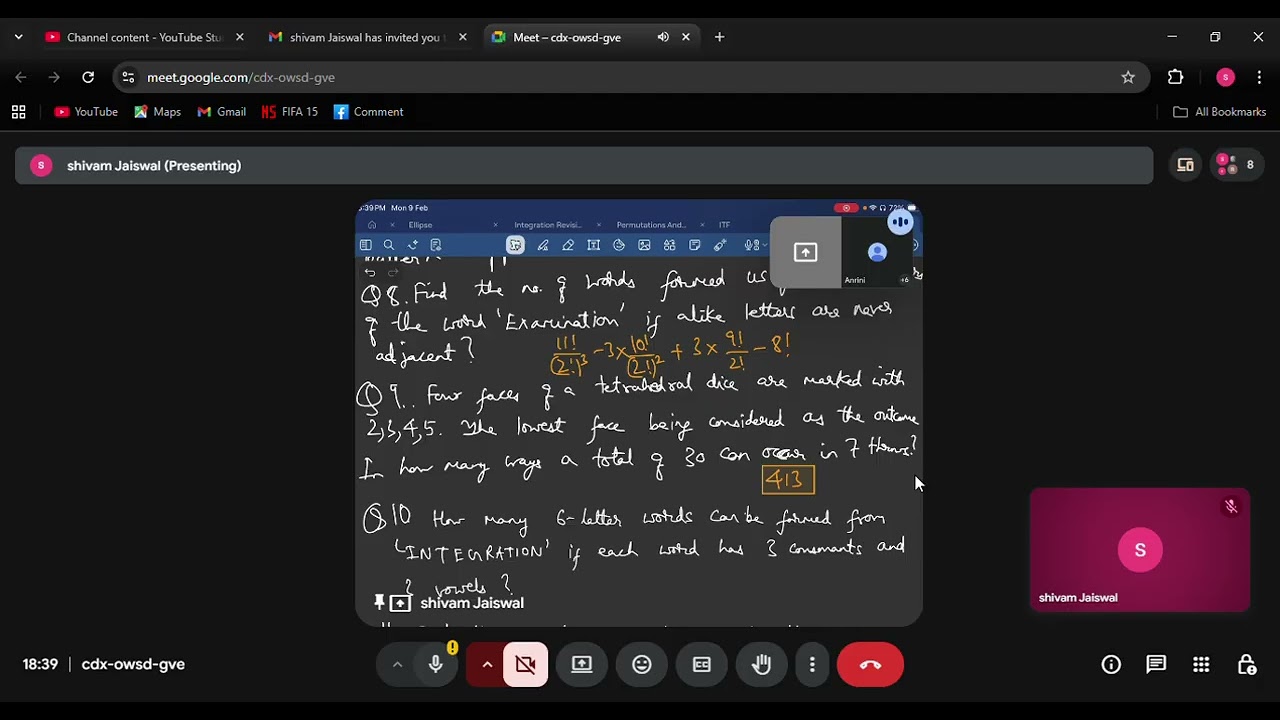Open the Comment Facebook bookmark
The image size is (1280, 720).
coord(369,112)
